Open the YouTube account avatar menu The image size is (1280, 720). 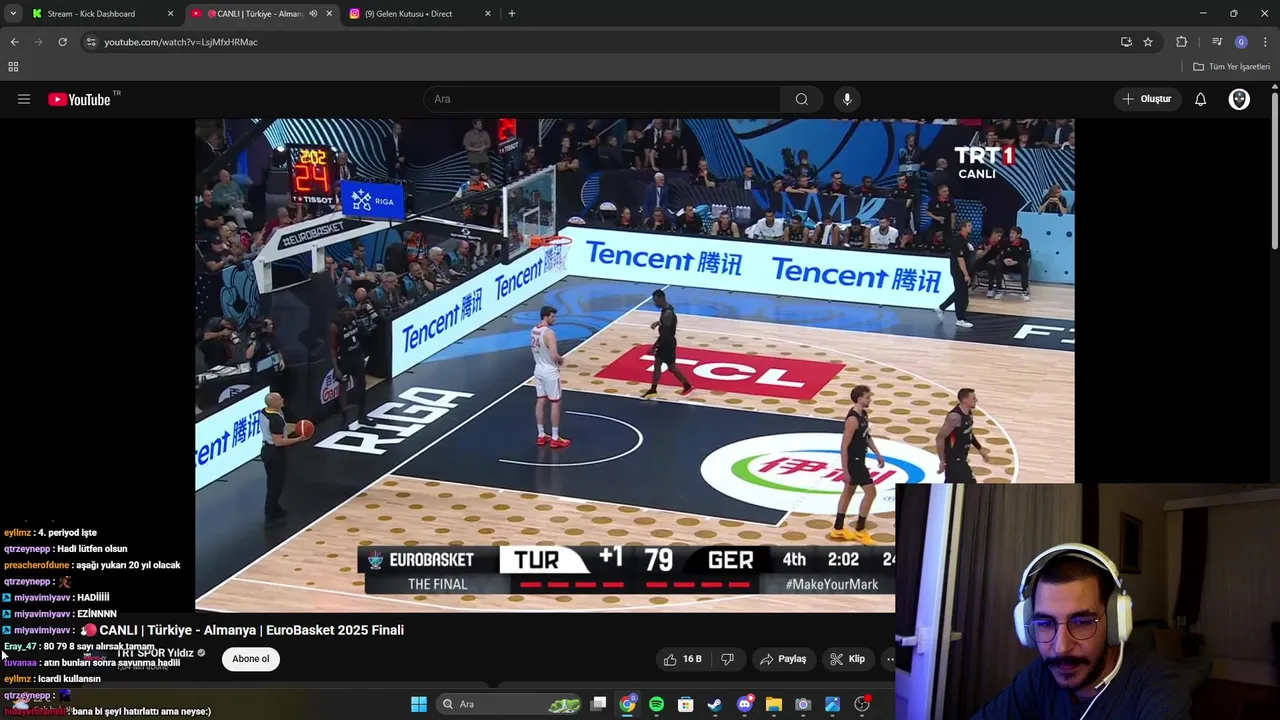tap(1239, 99)
